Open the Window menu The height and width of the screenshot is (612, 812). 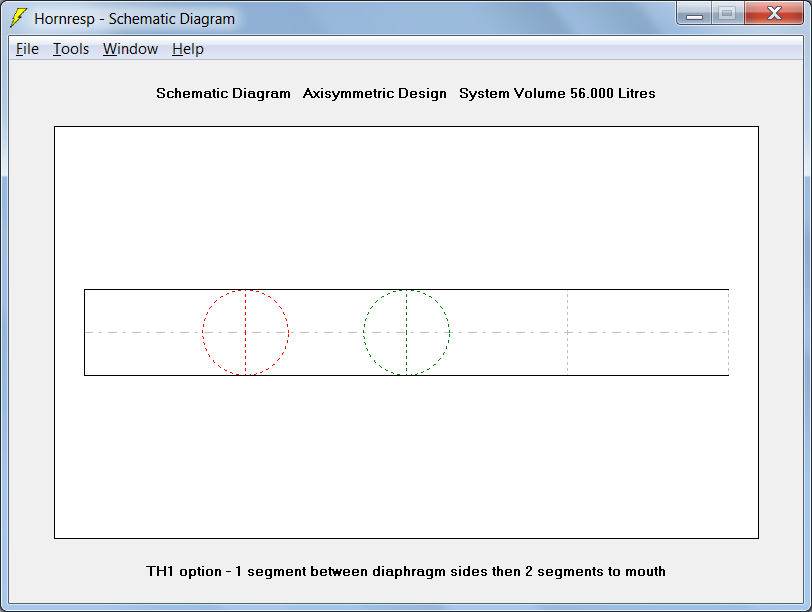[130, 49]
